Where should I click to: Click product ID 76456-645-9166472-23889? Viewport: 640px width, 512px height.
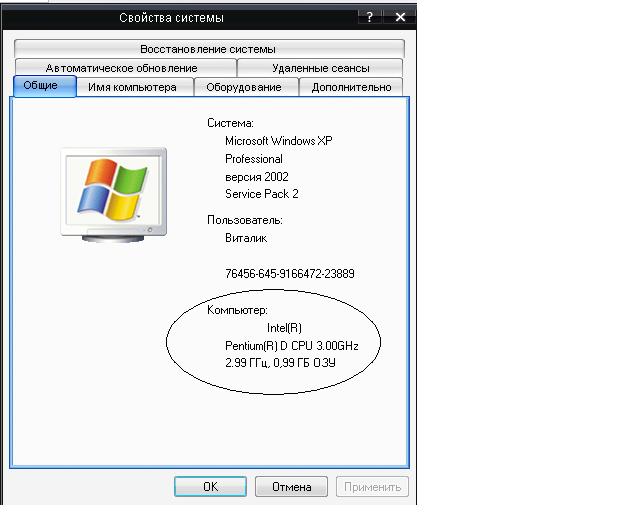289,274
